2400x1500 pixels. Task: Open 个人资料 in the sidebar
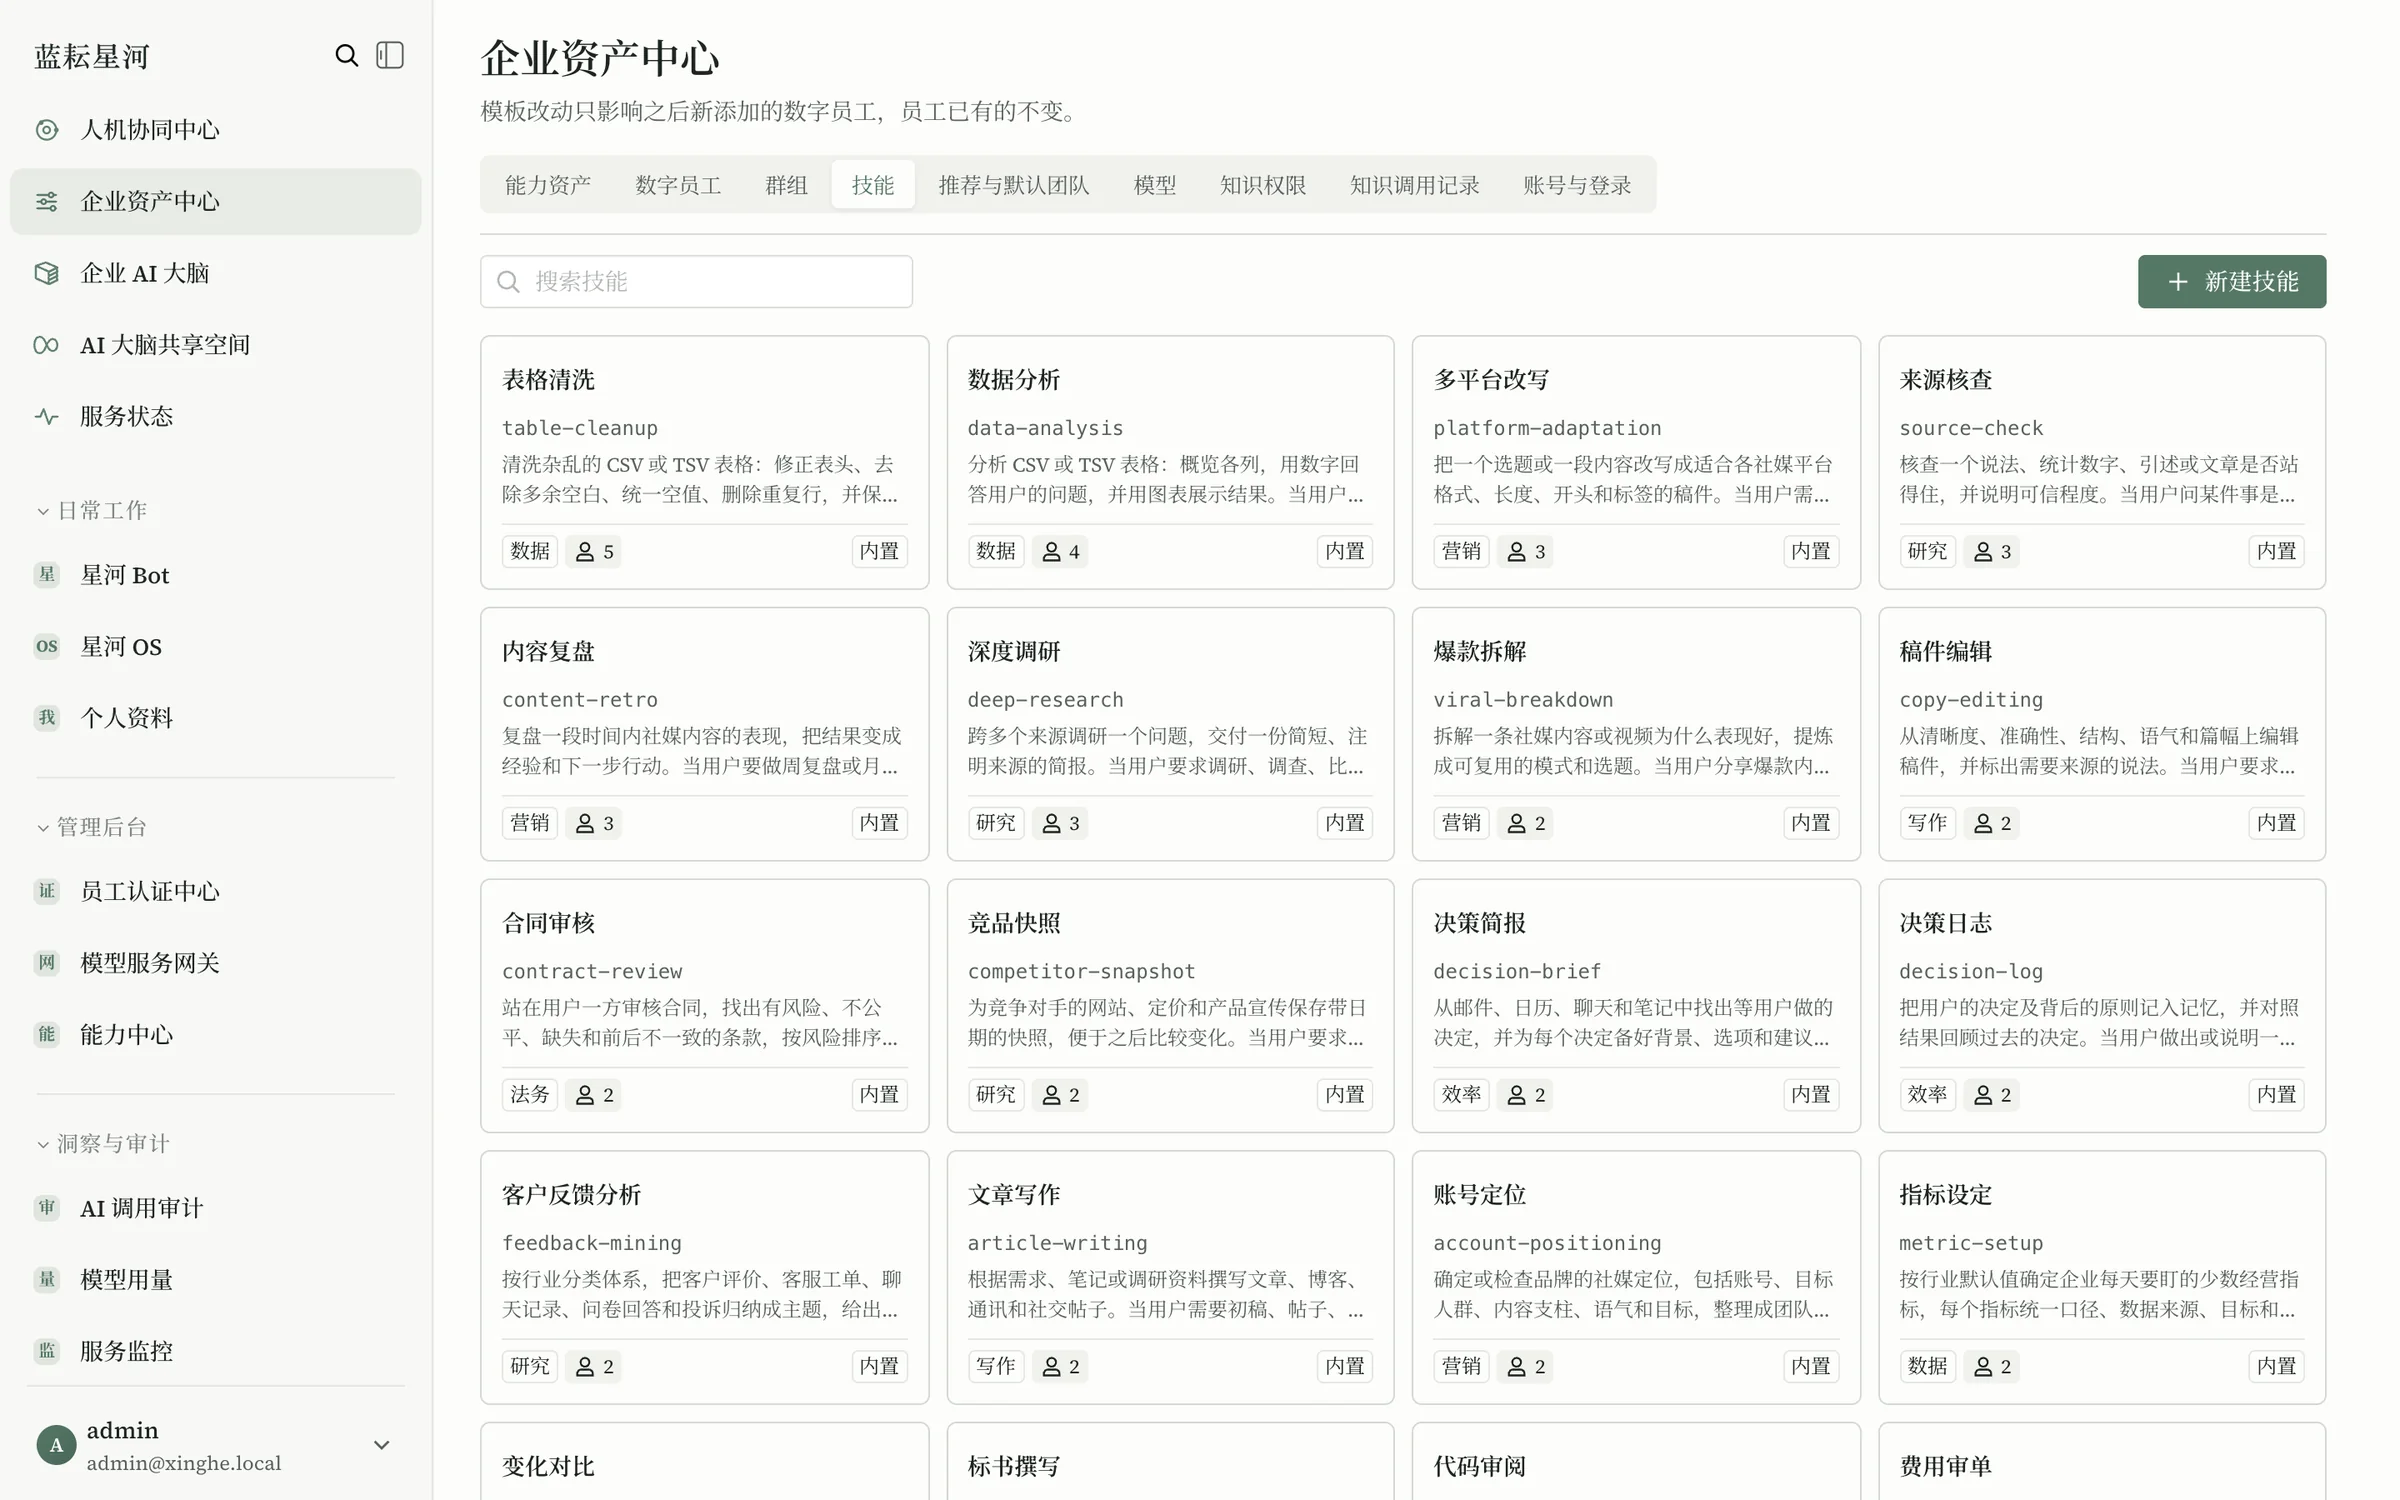click(x=215, y=718)
